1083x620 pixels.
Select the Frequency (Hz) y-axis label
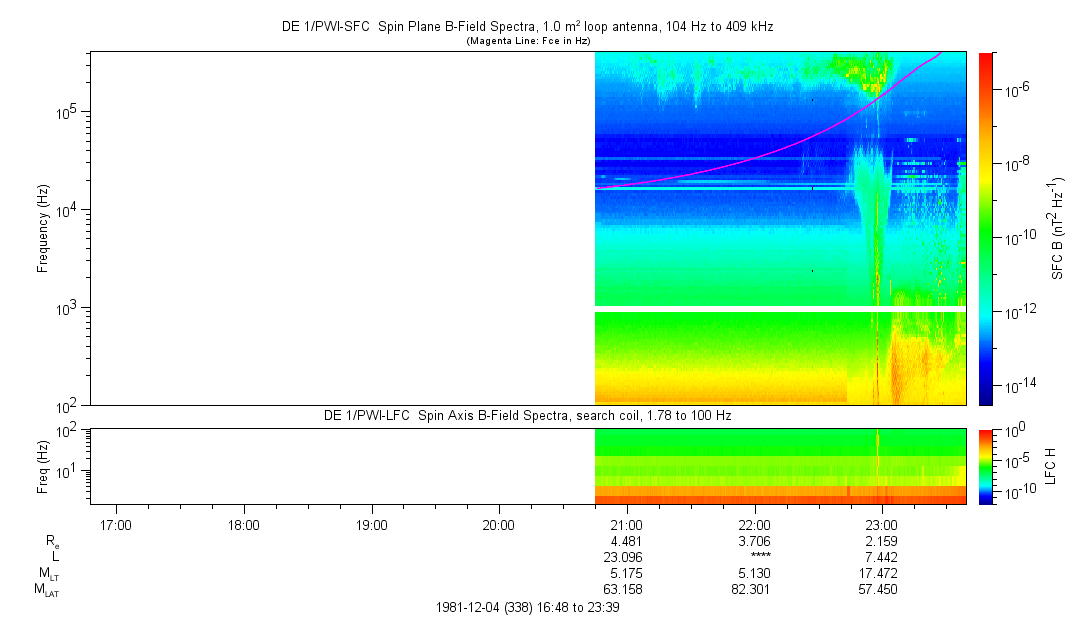pos(43,228)
